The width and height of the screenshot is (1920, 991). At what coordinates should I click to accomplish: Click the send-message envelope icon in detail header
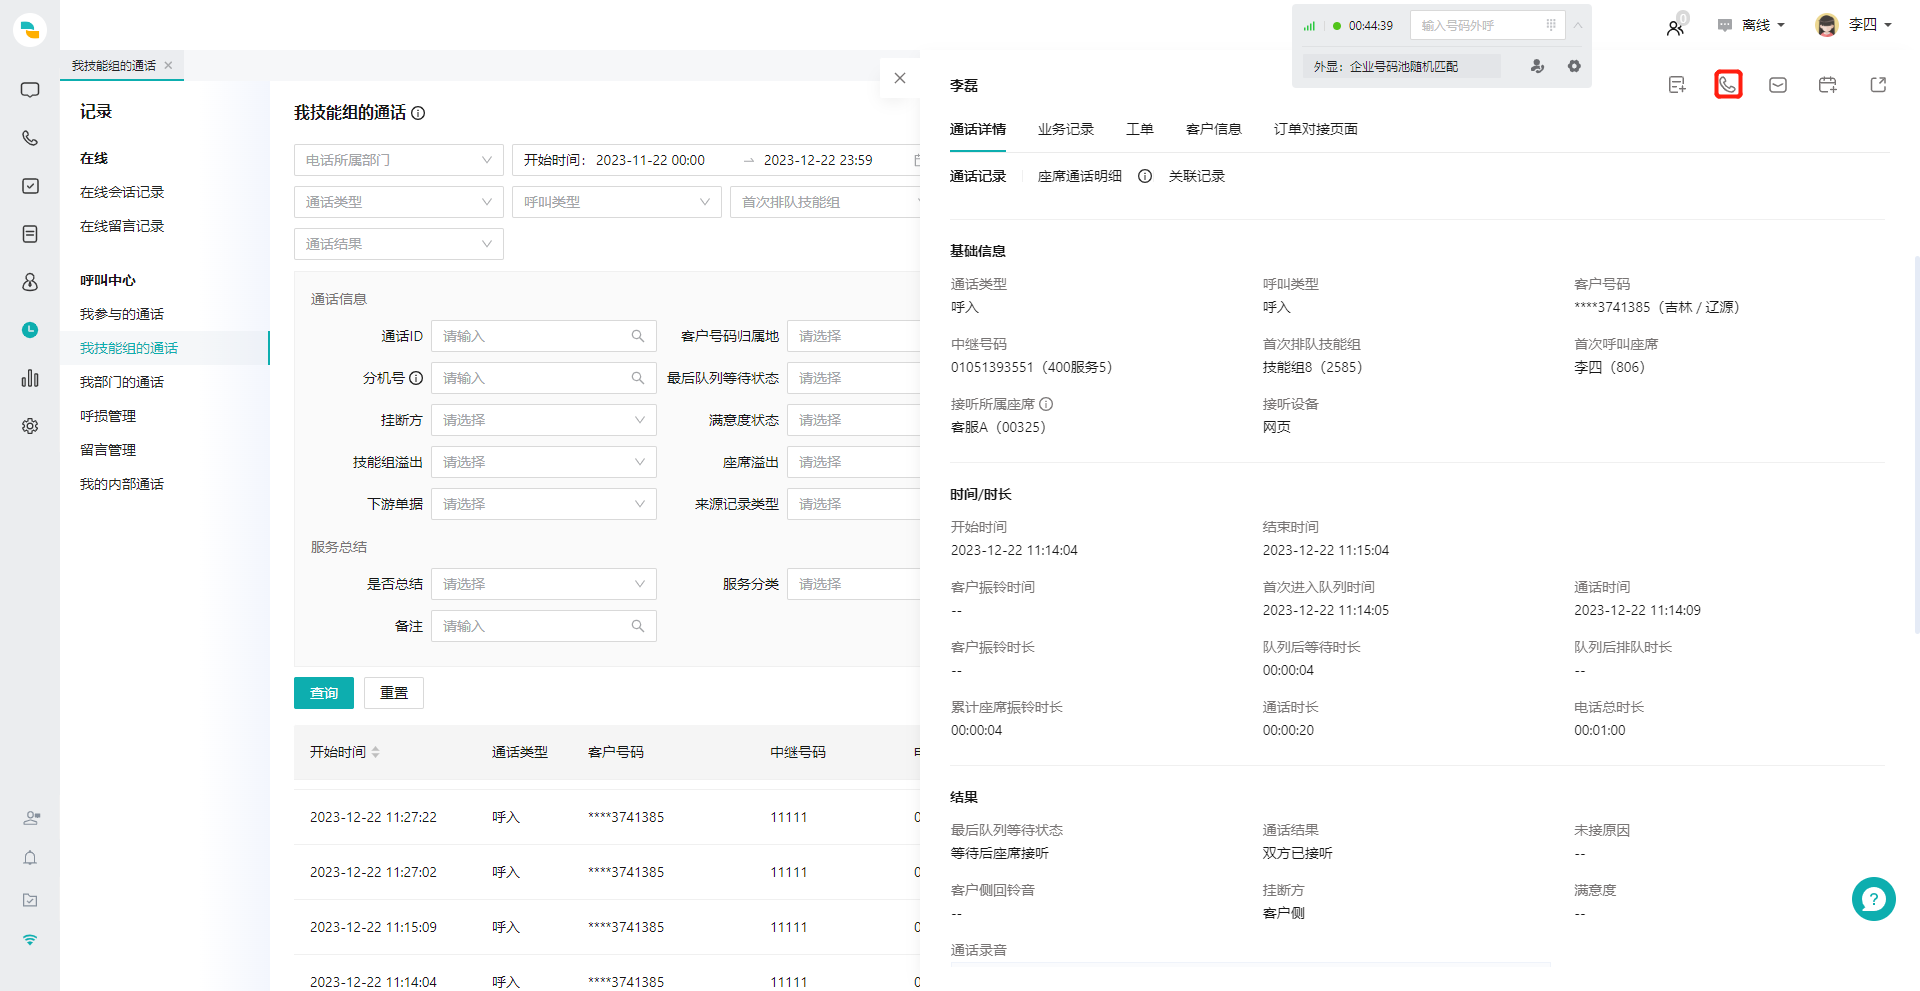pyautogui.click(x=1778, y=85)
